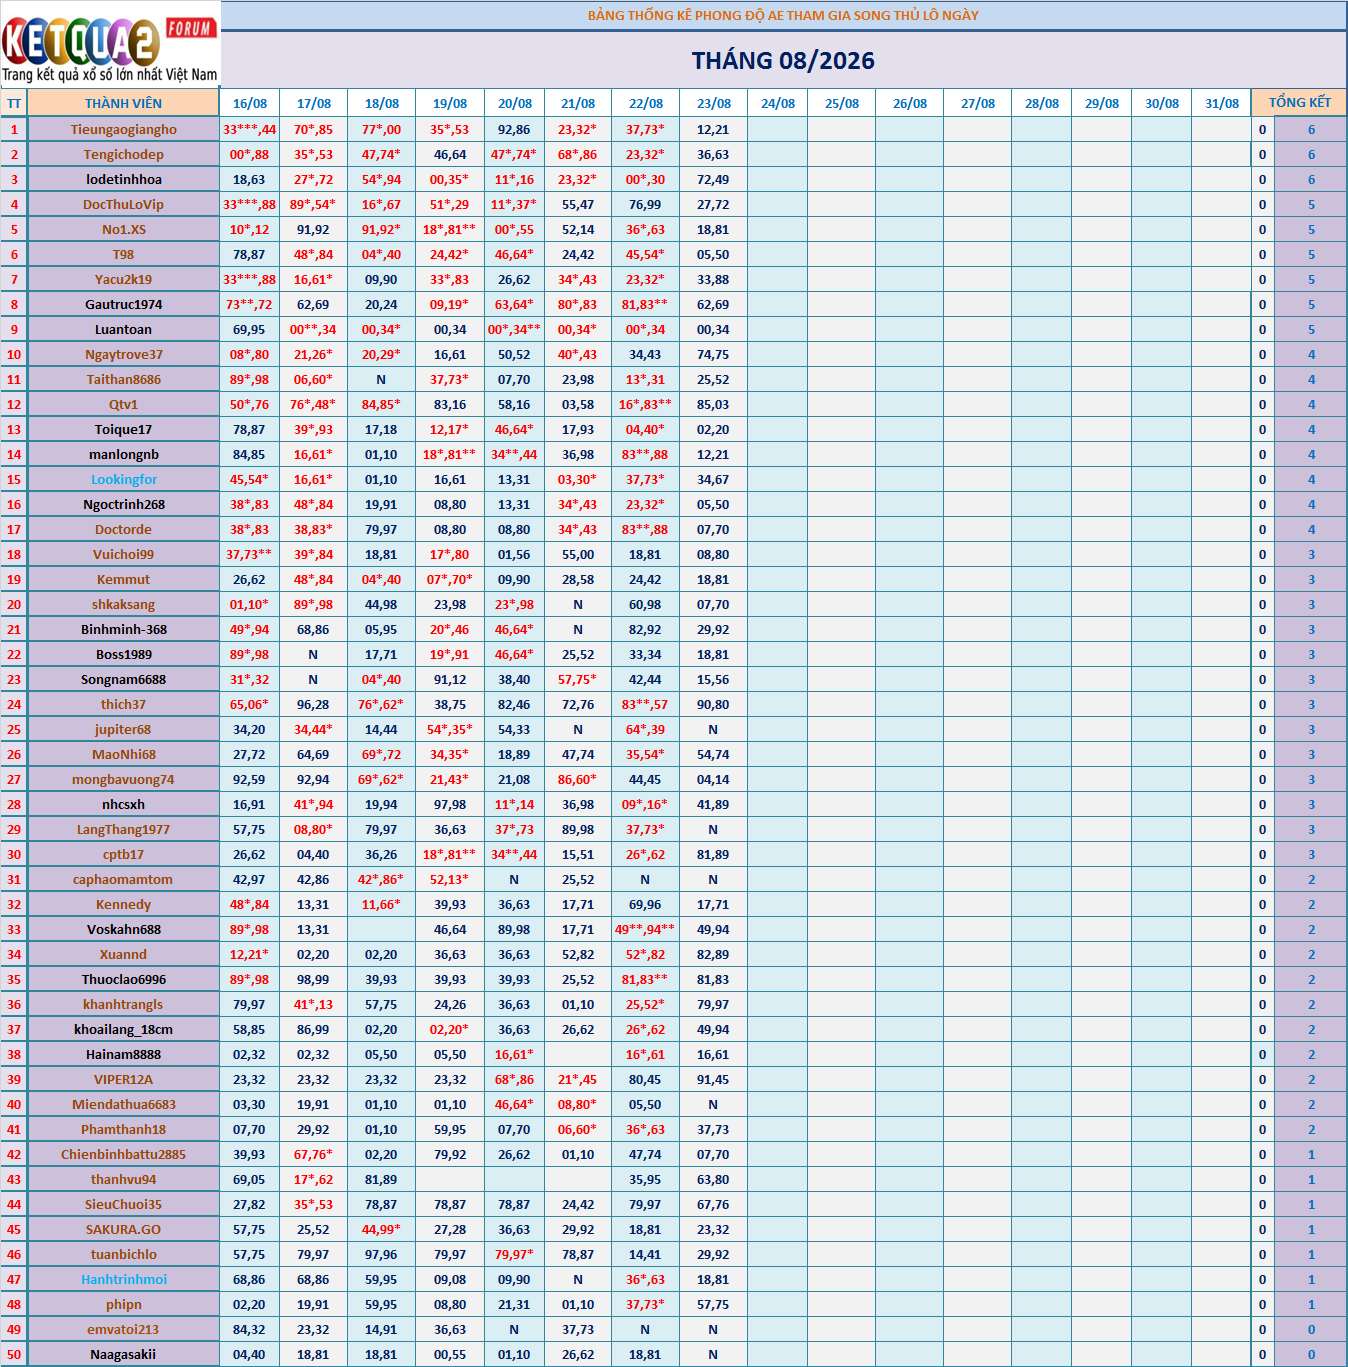Select the 20/08 date column header
The width and height of the screenshot is (1348, 1367).
click(515, 103)
